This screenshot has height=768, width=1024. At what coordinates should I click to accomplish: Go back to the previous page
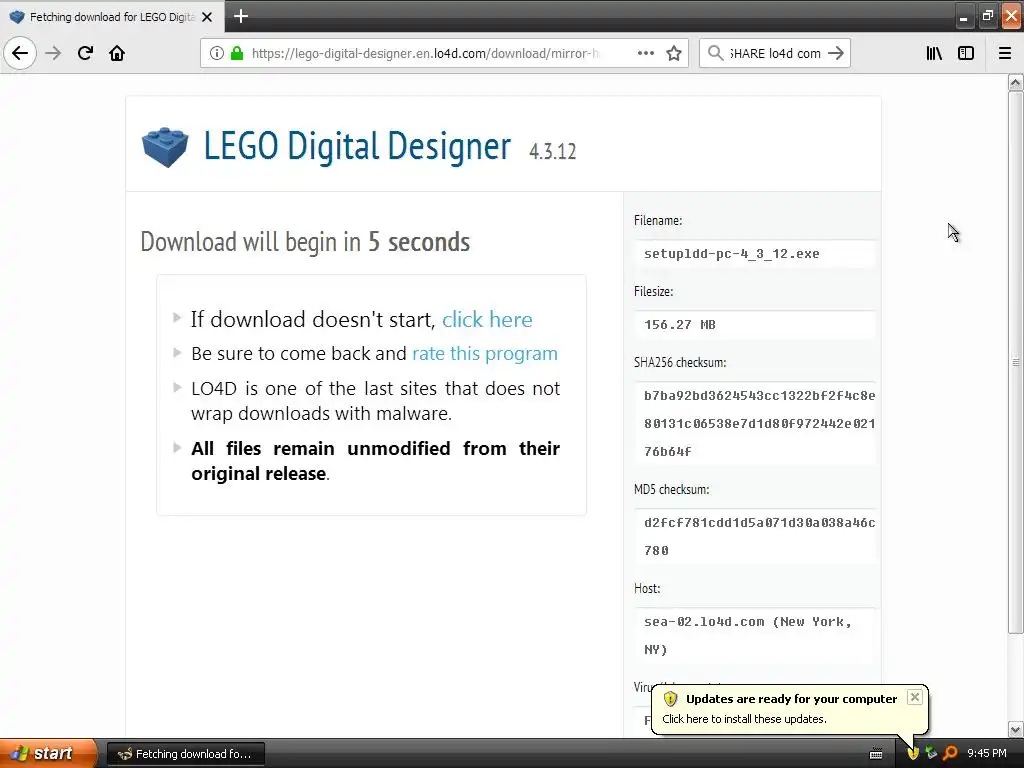pos(20,53)
